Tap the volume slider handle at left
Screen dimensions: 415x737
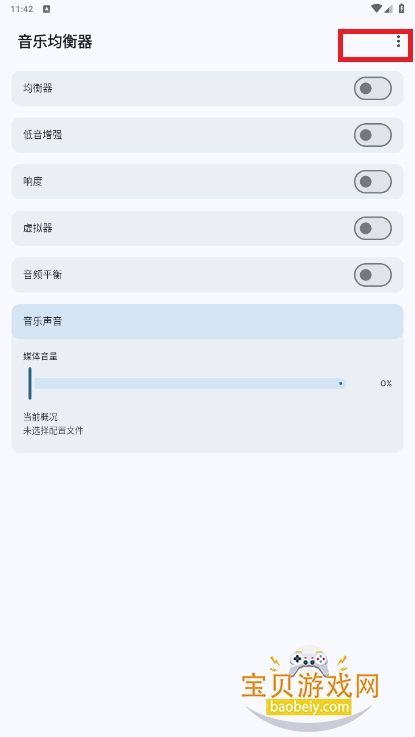click(x=30, y=384)
